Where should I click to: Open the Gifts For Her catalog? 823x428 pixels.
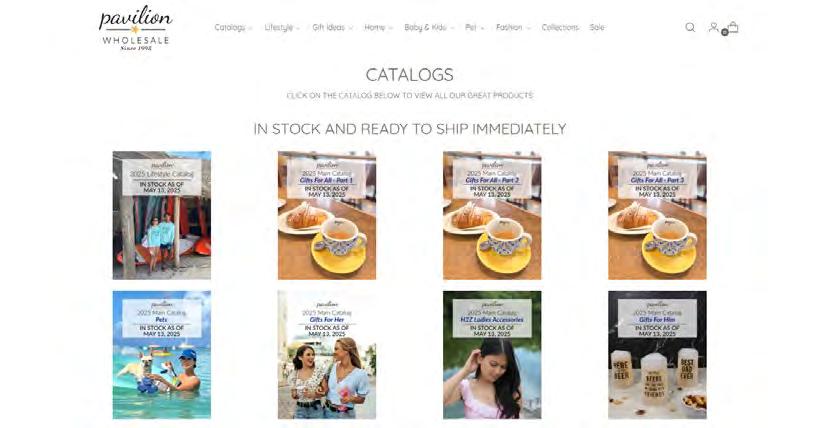tap(327, 355)
